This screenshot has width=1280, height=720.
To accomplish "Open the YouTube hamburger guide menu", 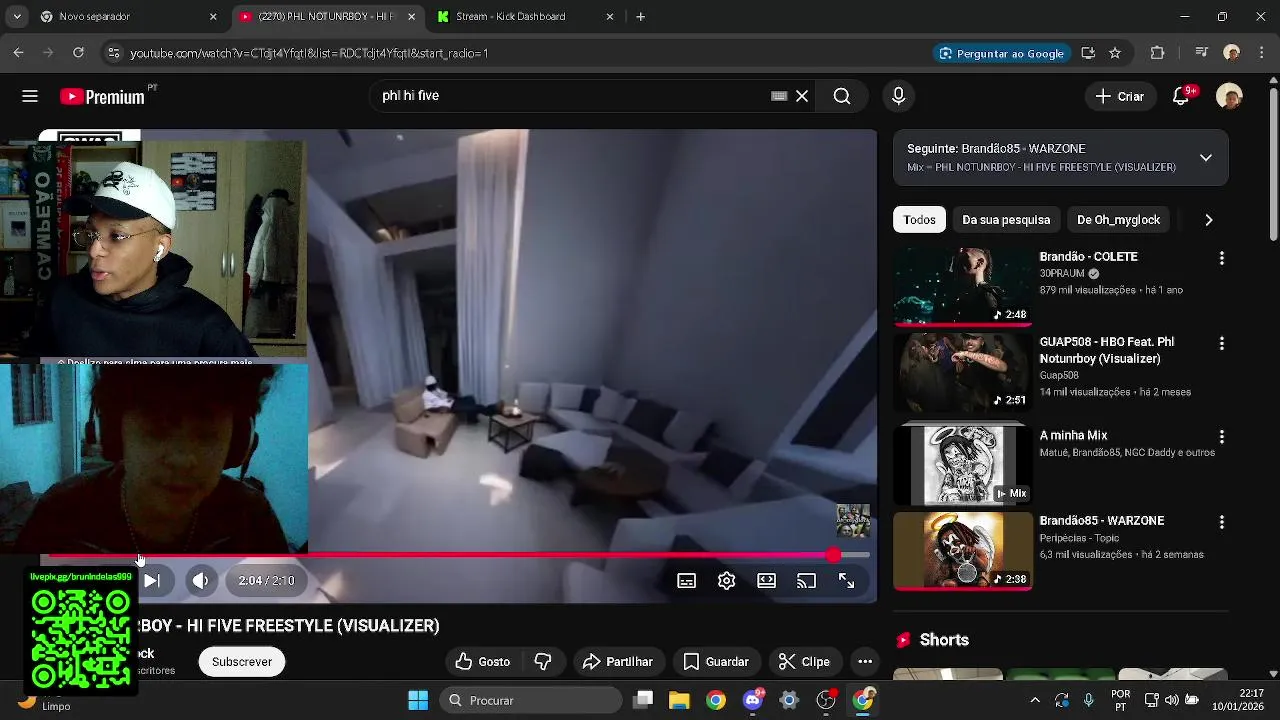I will (x=30, y=96).
